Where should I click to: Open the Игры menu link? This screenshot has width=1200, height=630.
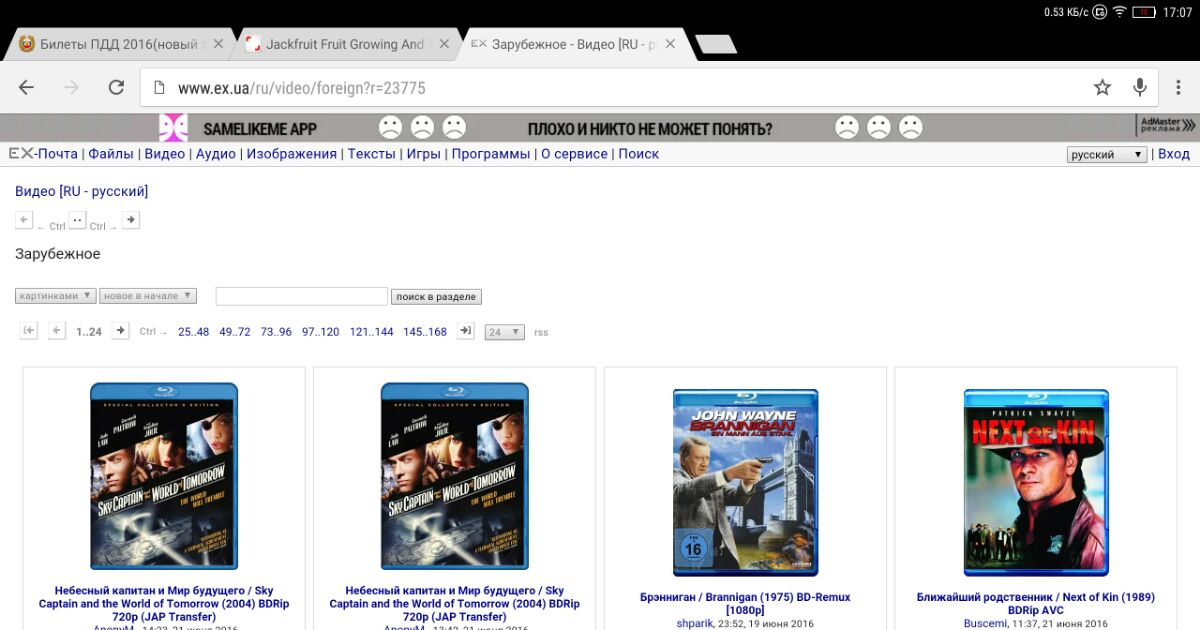click(424, 154)
